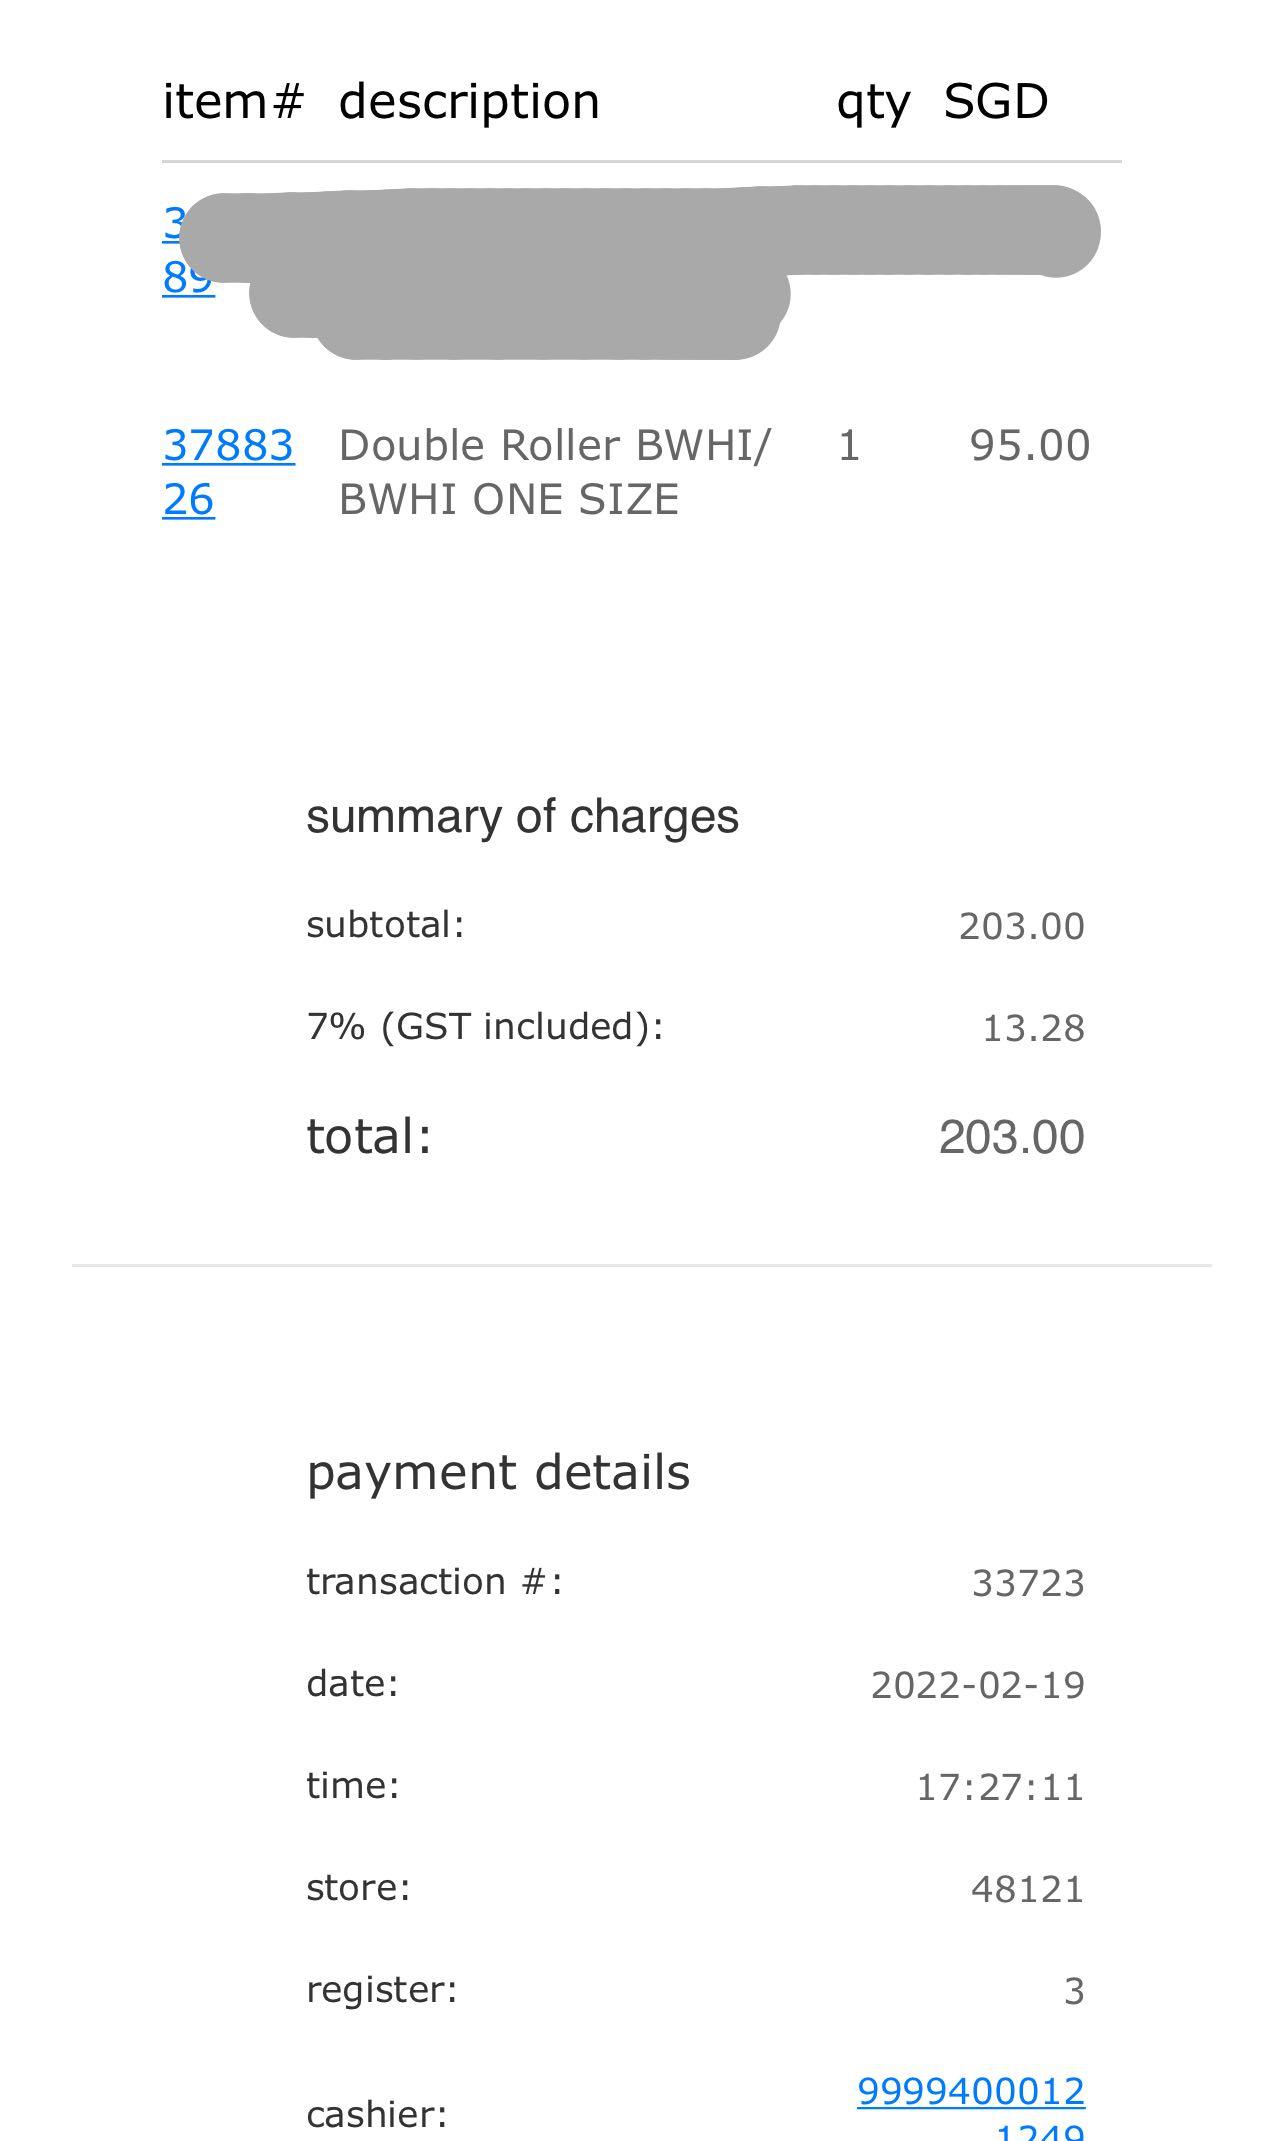
Task: Click the "payment details" heading
Action: (498, 1472)
